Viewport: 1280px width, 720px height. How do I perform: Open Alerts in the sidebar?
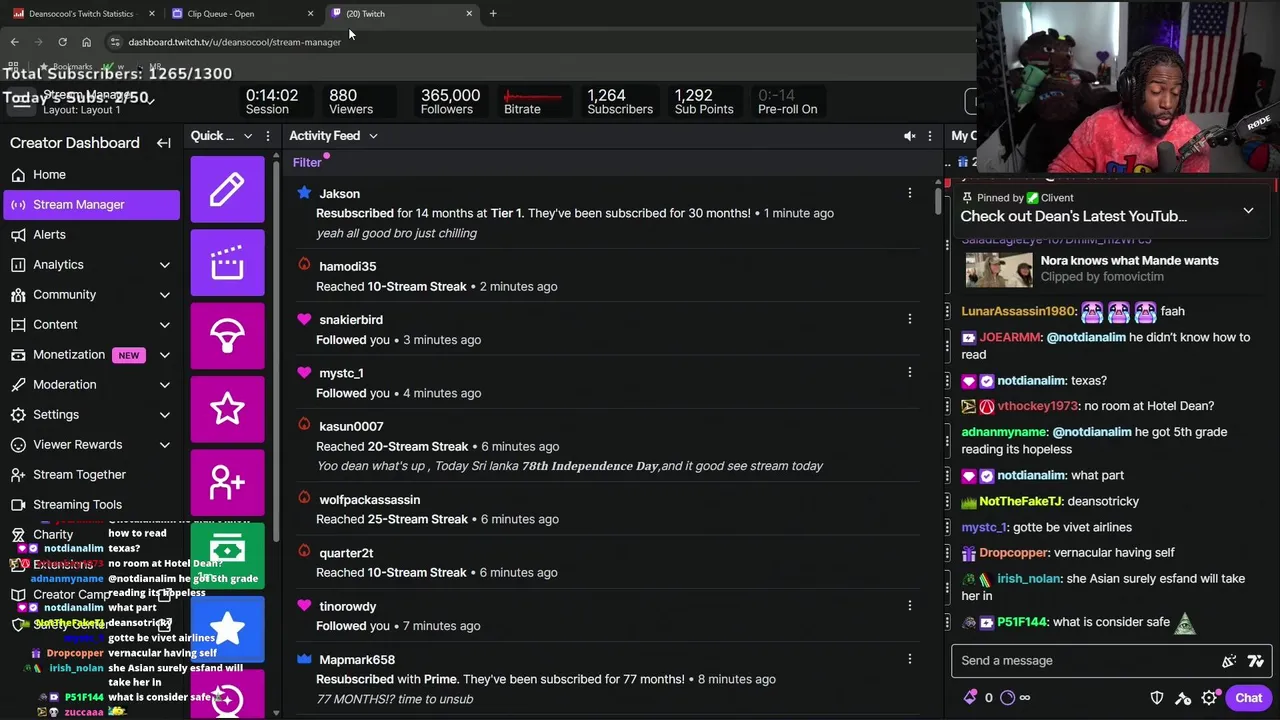tap(90, 234)
